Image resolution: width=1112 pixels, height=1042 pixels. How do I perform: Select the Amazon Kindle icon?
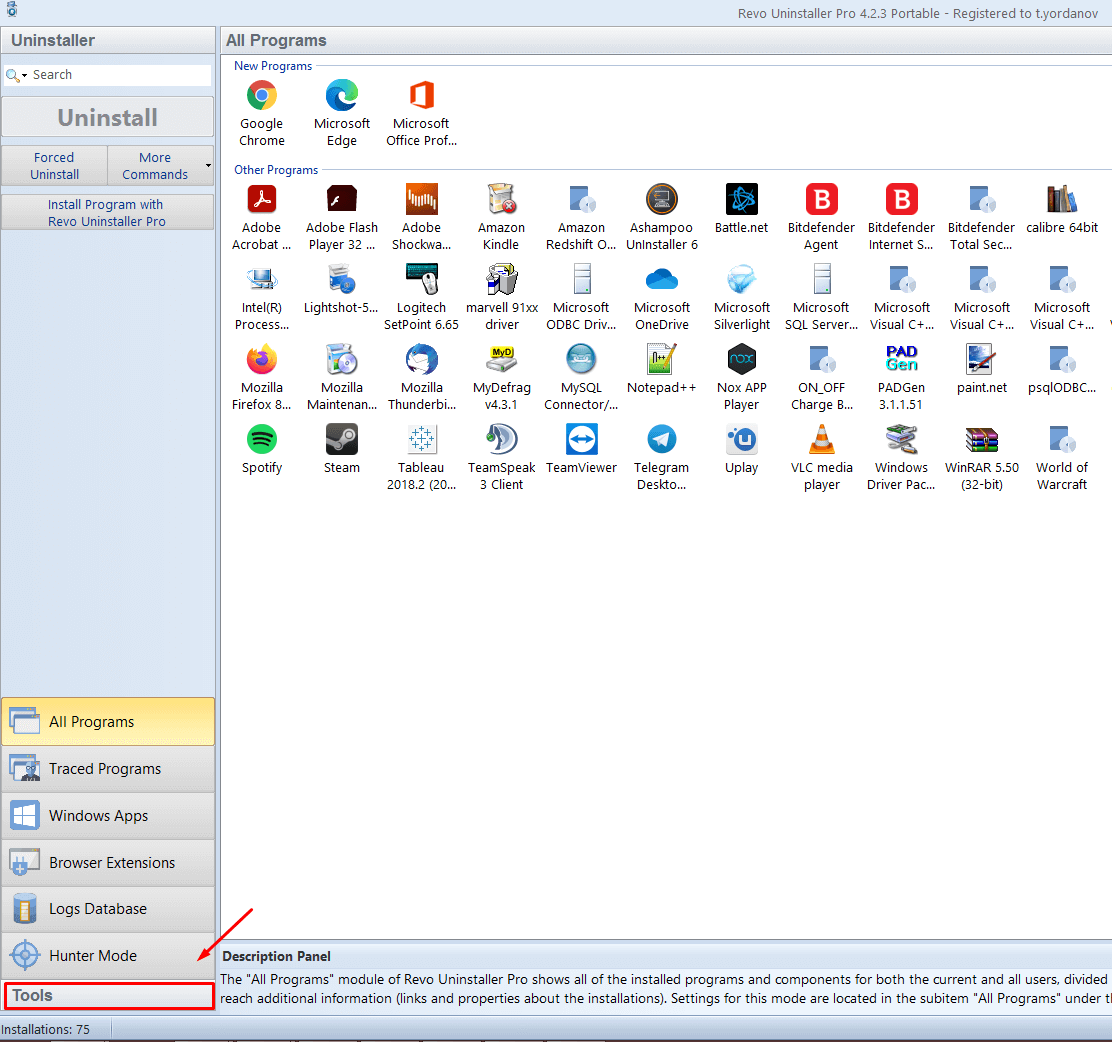coord(501,199)
